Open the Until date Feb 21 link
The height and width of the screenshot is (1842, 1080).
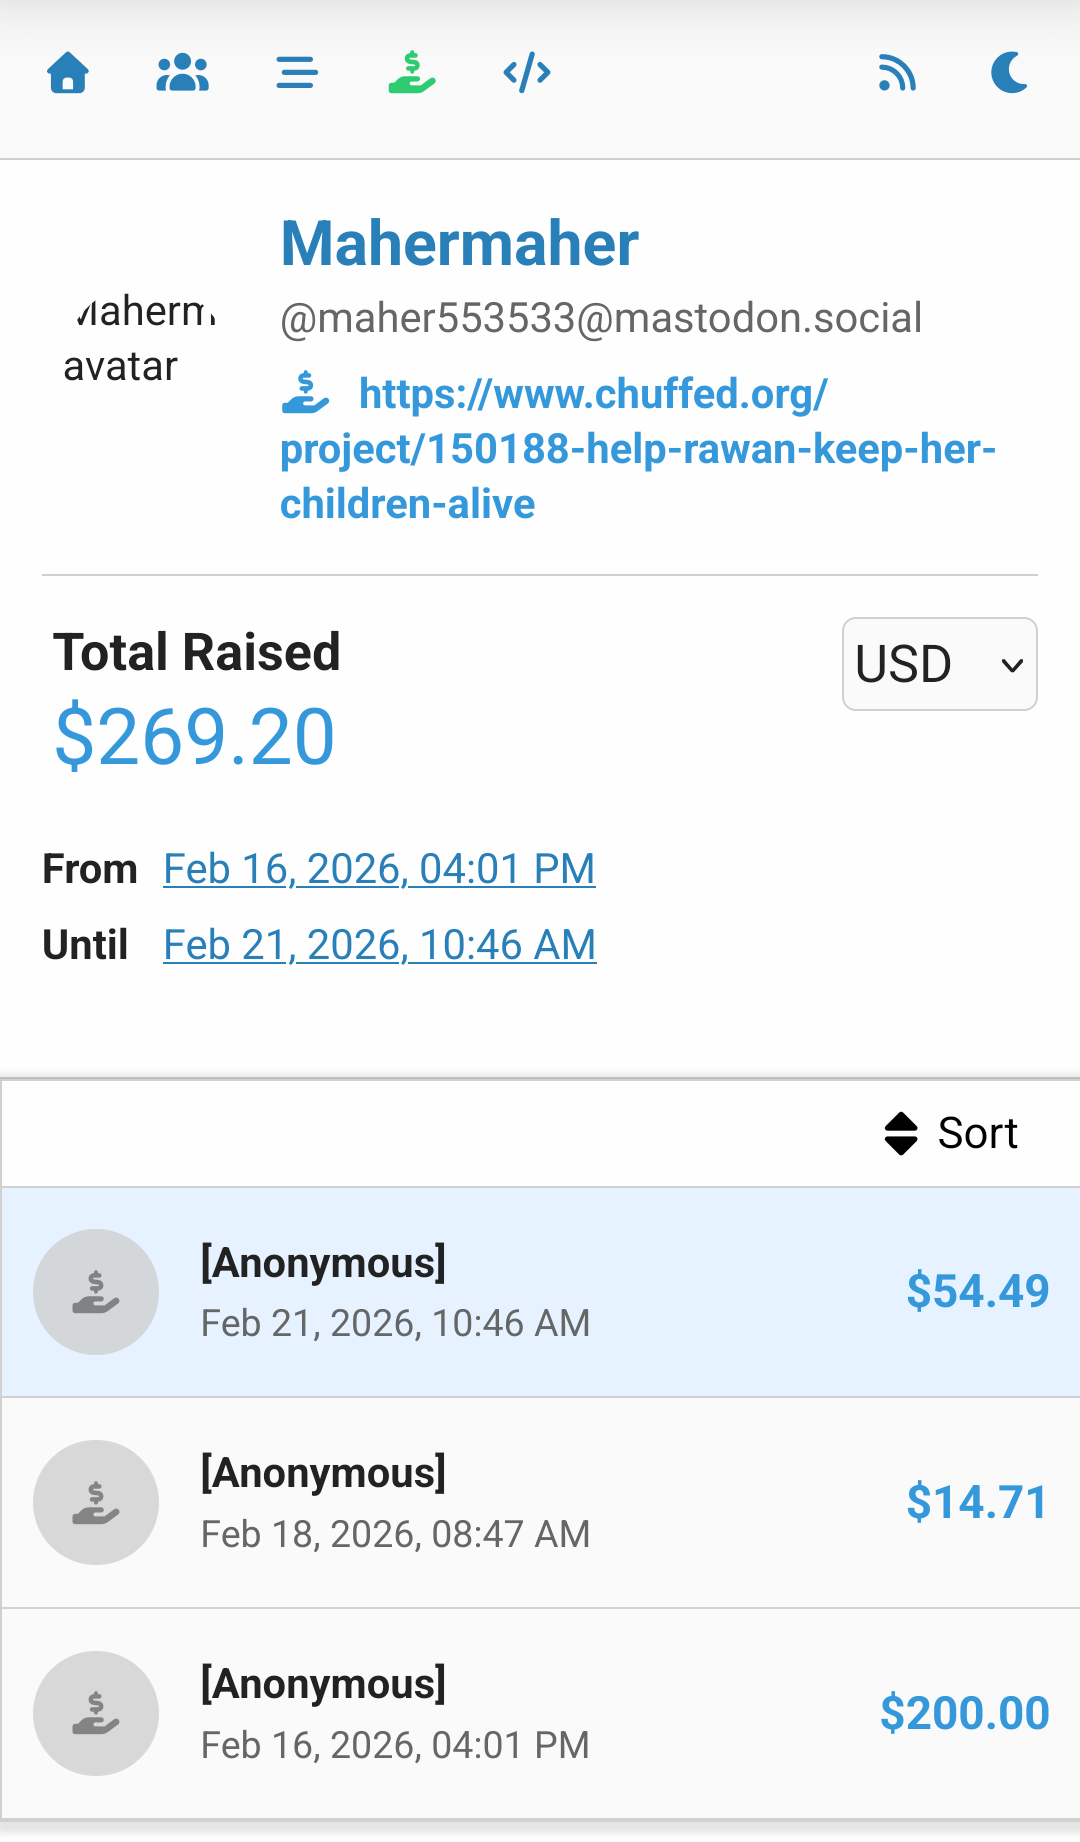click(379, 945)
